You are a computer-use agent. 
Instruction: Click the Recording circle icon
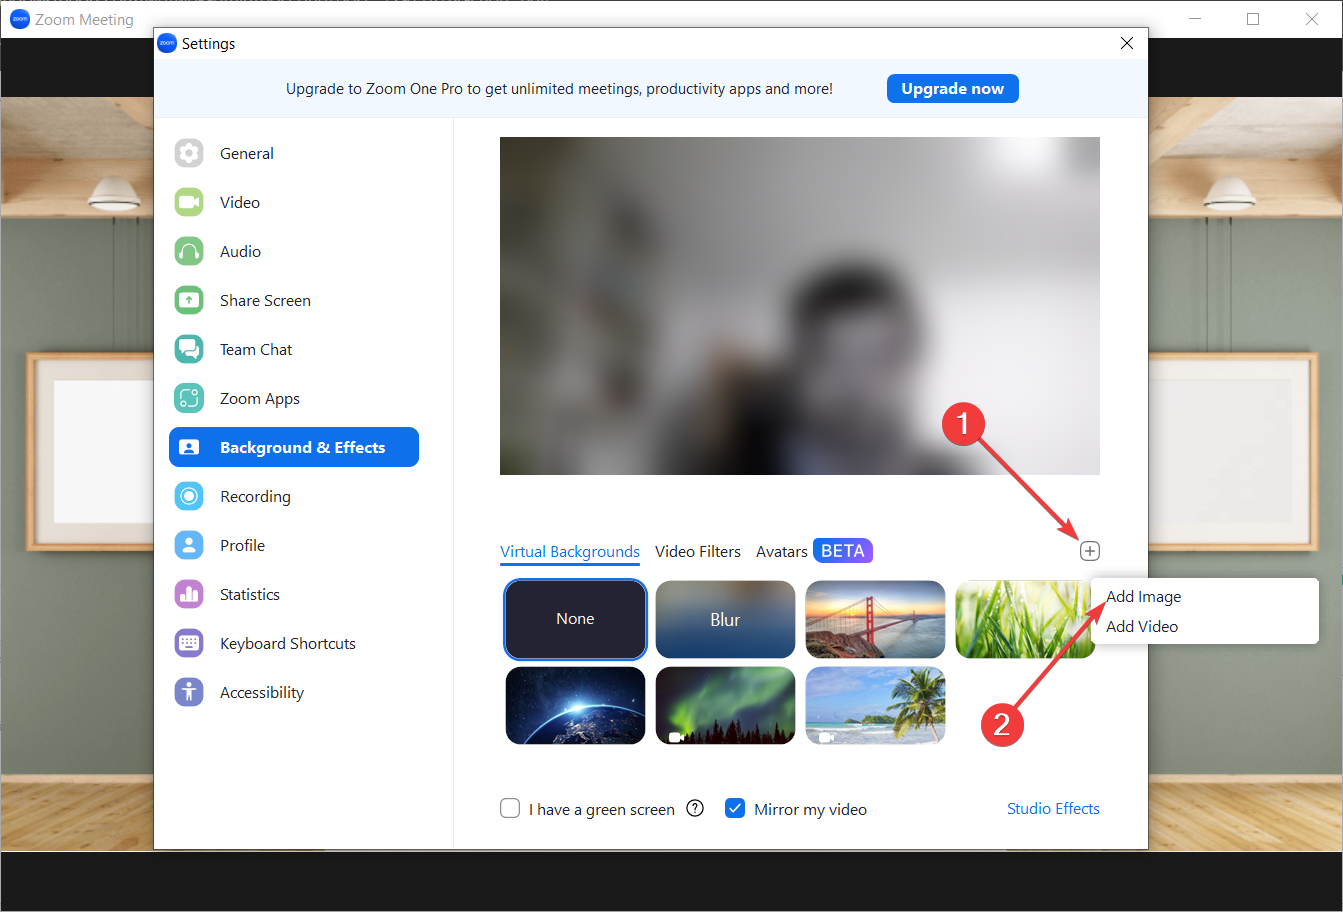click(x=189, y=496)
